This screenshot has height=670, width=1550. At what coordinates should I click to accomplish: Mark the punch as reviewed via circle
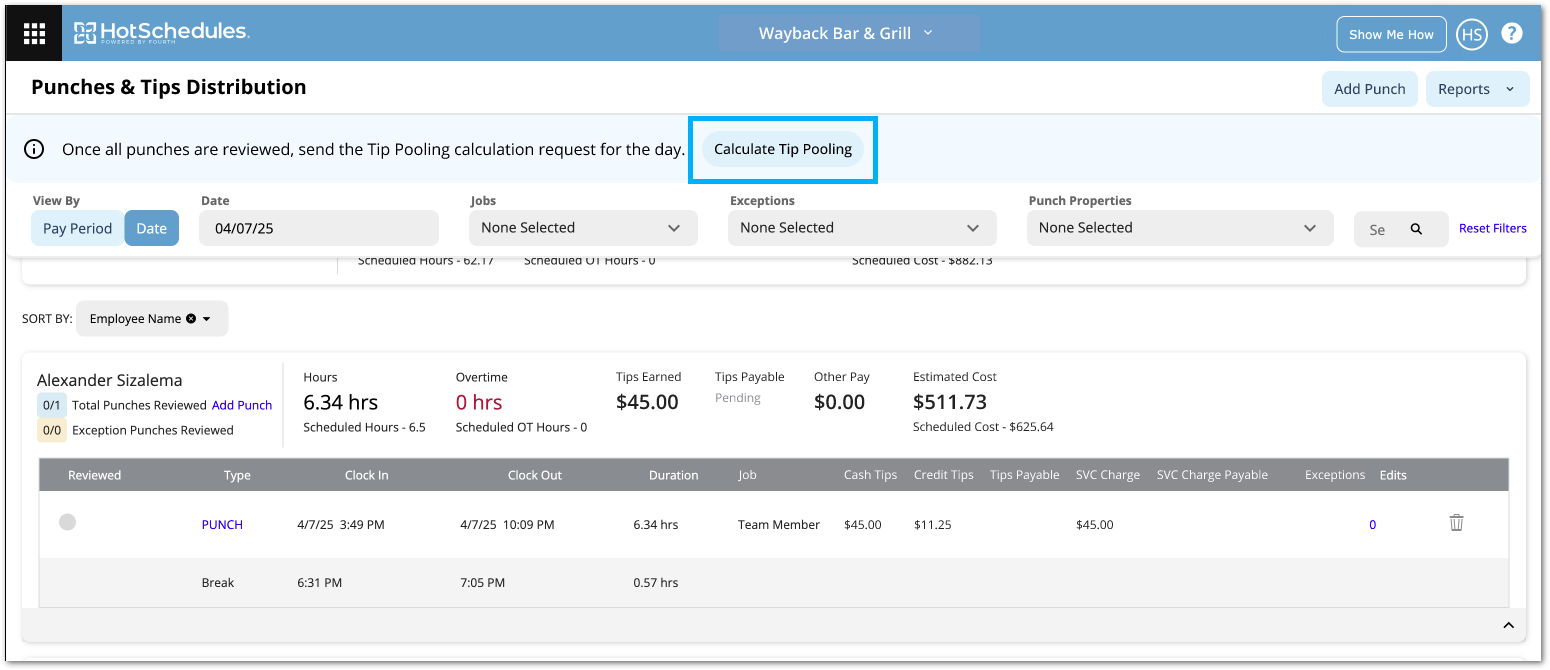(x=67, y=521)
